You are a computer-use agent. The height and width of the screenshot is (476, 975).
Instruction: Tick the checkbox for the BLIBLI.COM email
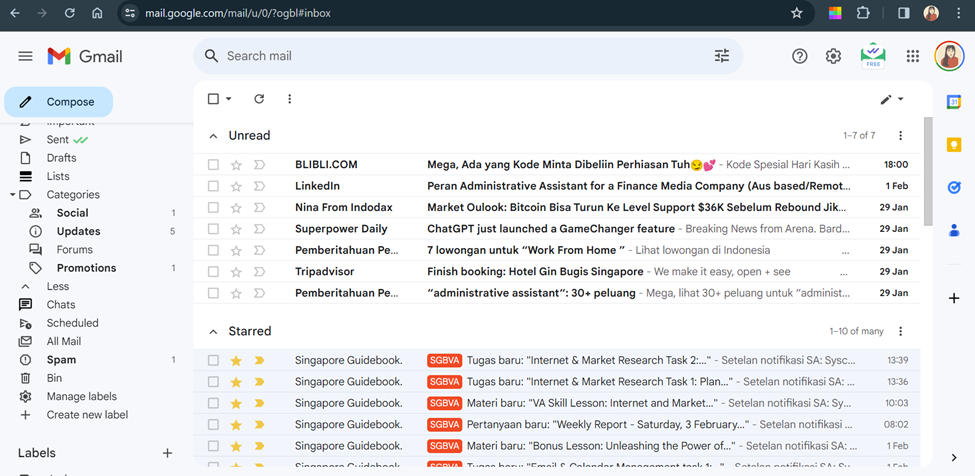213,165
